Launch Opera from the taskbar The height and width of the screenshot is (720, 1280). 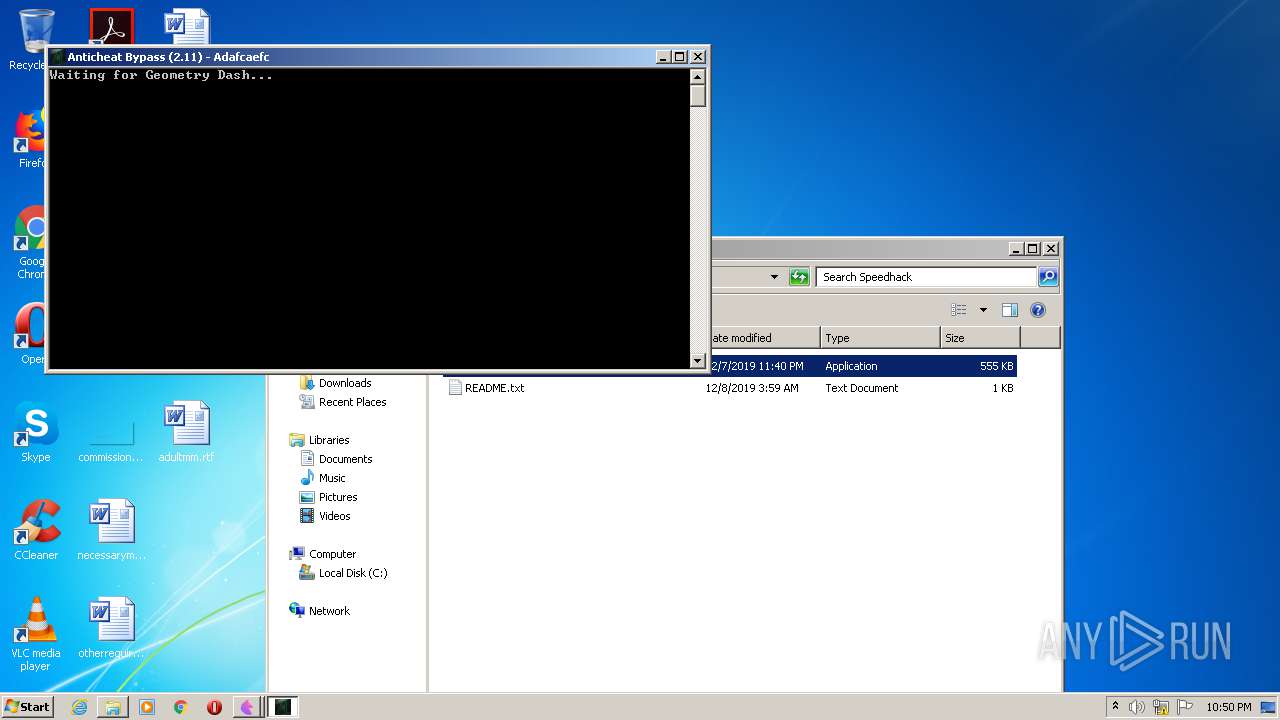tap(214, 707)
